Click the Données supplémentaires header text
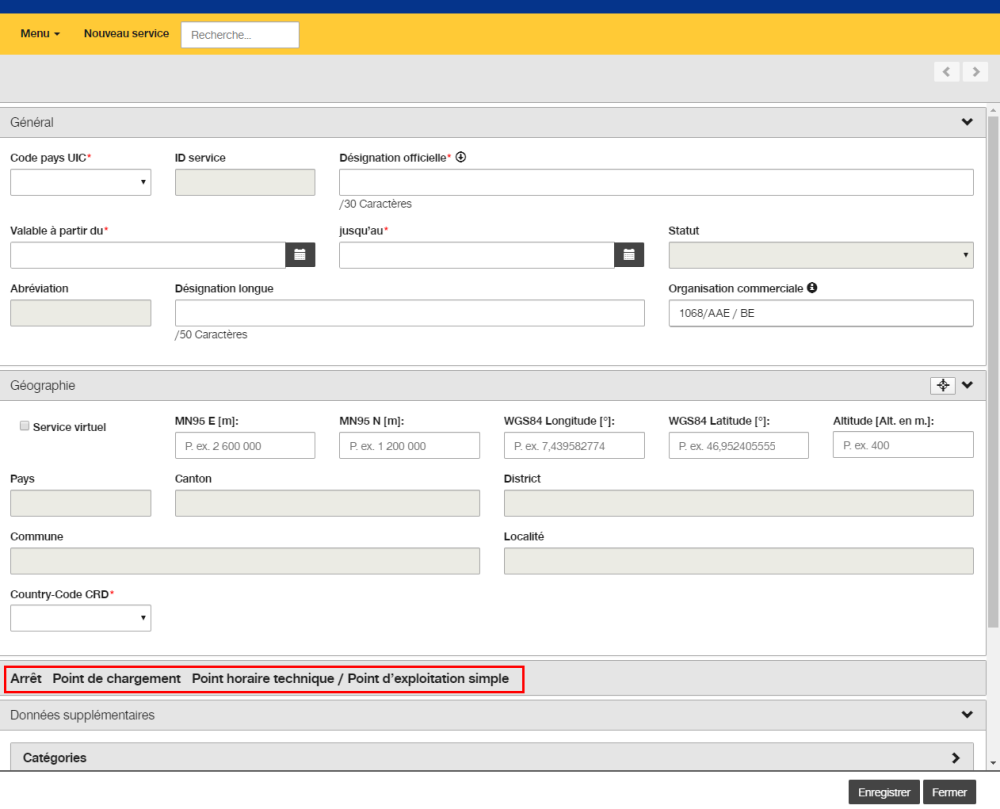The height and width of the screenshot is (809, 1000). pos(82,715)
